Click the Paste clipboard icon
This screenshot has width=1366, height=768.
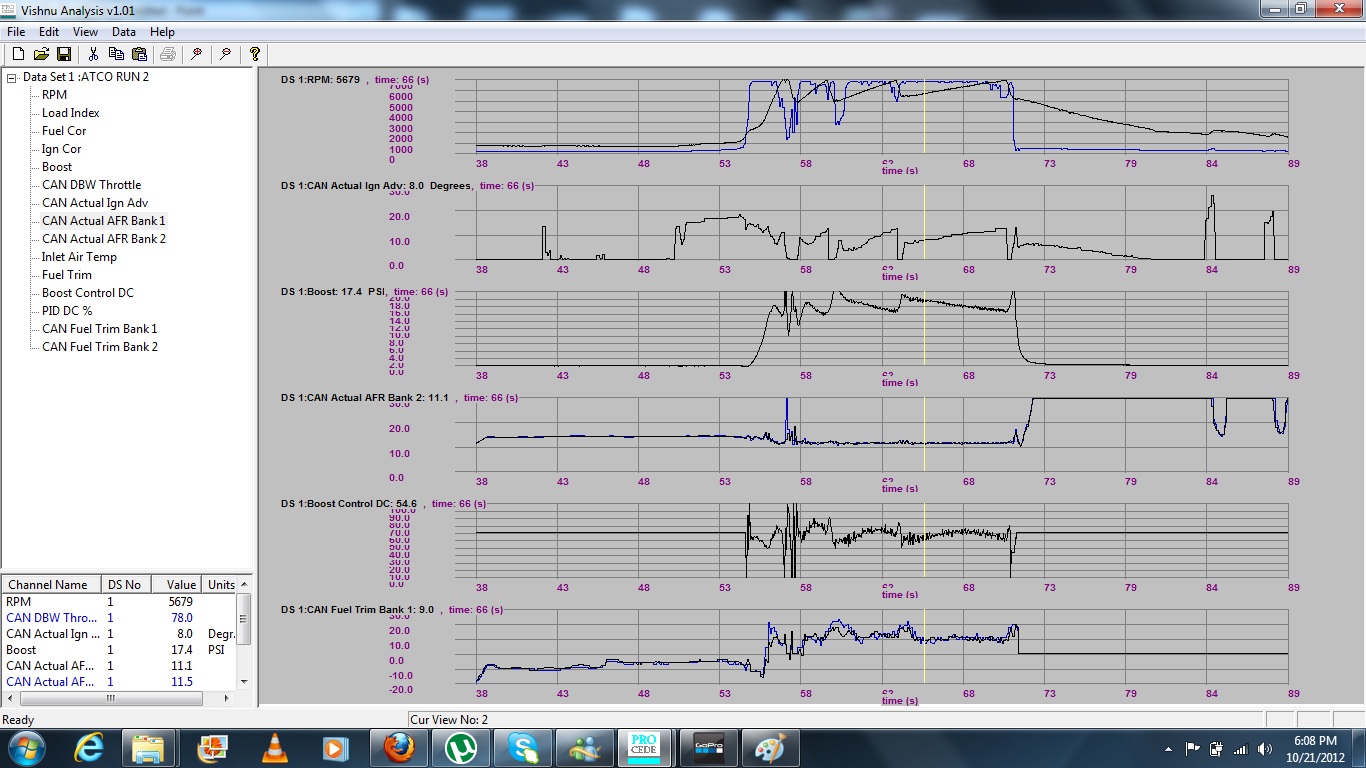click(x=139, y=54)
